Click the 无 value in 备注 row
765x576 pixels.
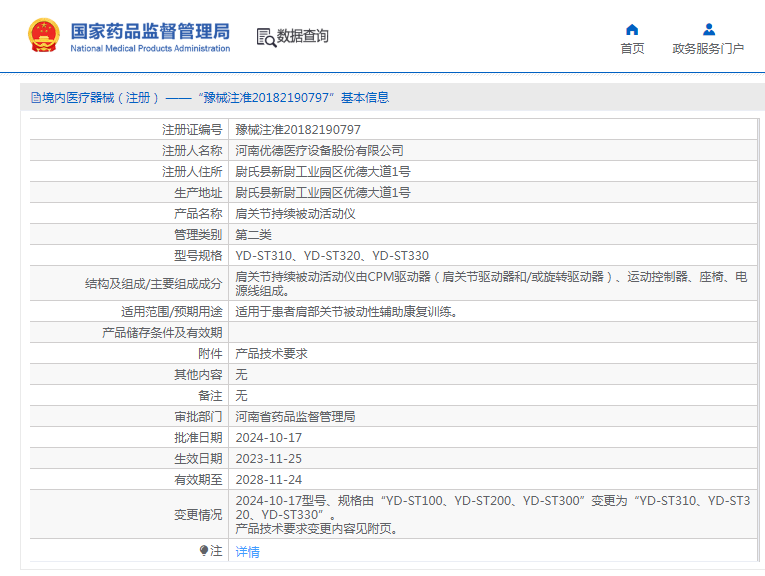(242, 396)
